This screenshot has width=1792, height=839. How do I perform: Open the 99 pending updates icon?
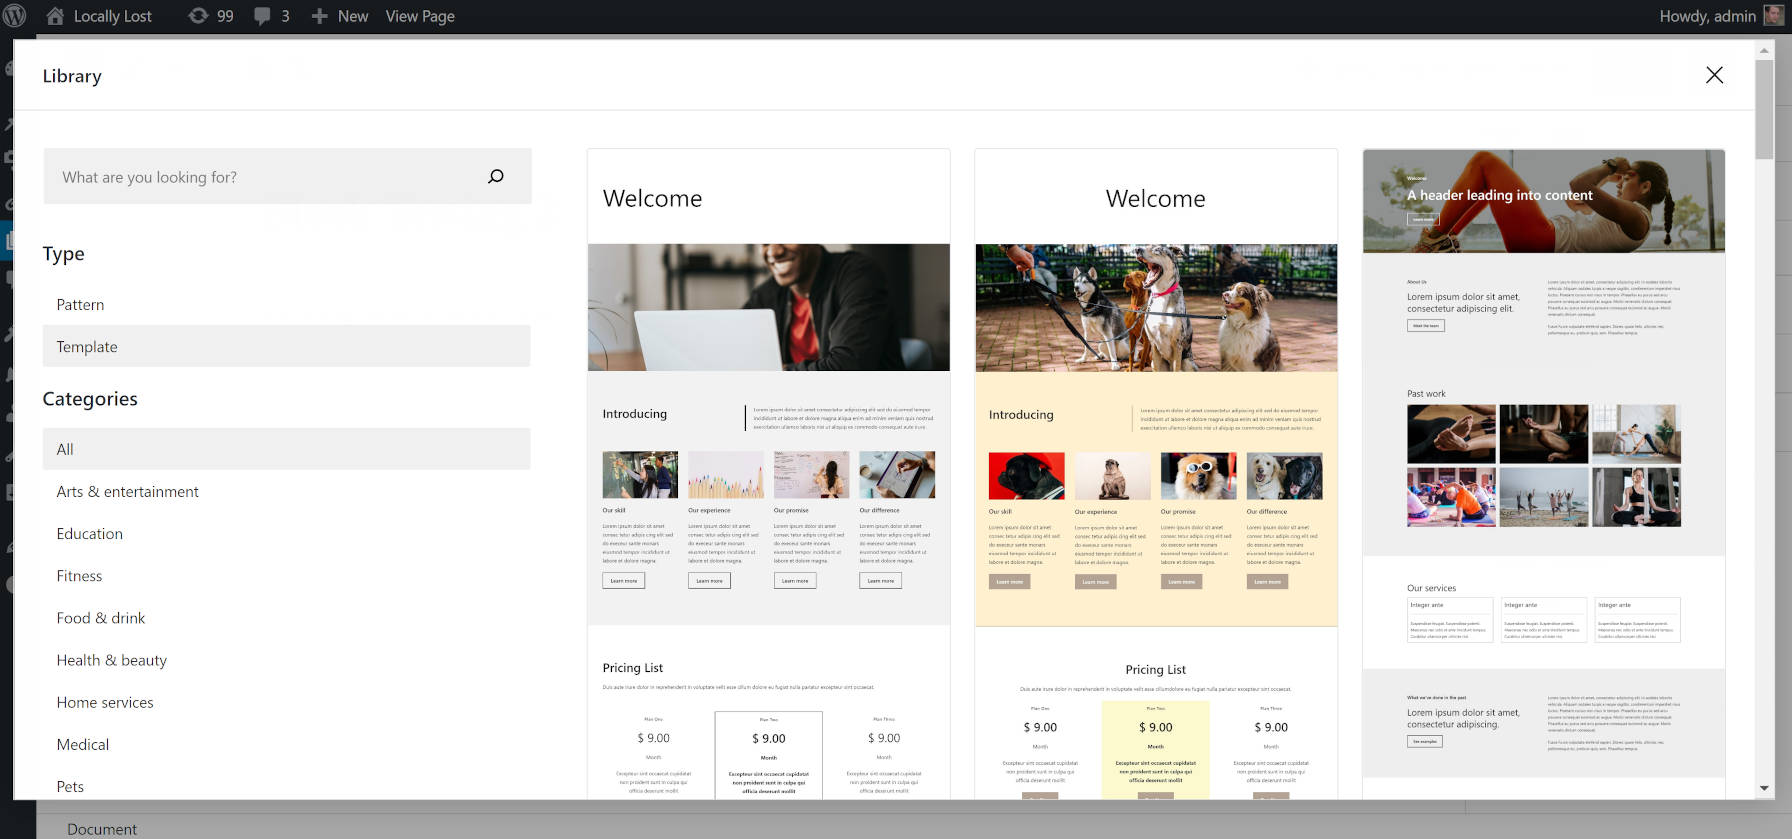(x=211, y=16)
